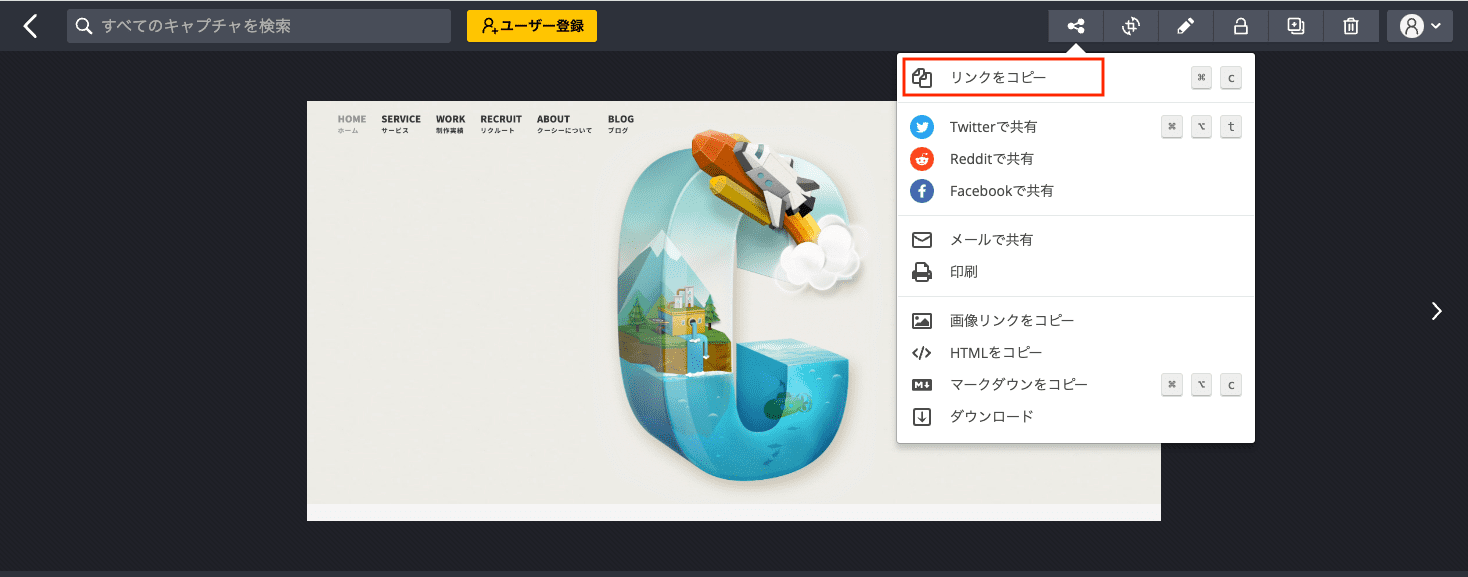Select メールで共有 option
1468x577 pixels.
point(1076,240)
